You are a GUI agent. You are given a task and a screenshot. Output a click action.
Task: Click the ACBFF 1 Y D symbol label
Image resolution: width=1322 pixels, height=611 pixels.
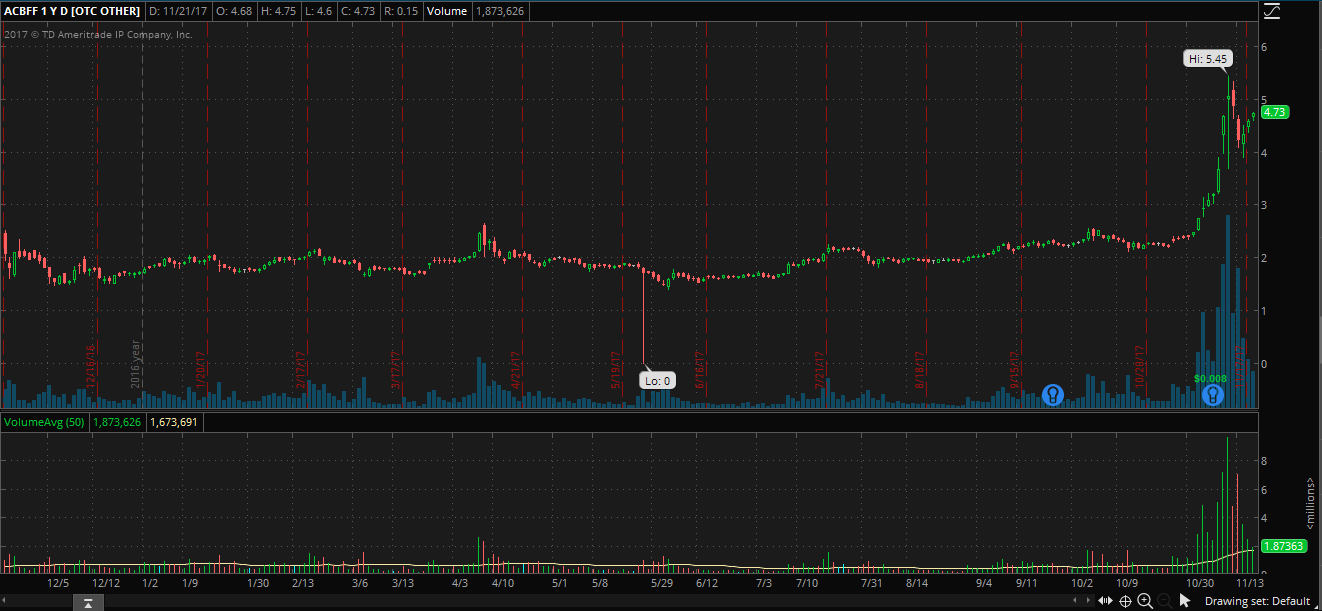coord(71,11)
